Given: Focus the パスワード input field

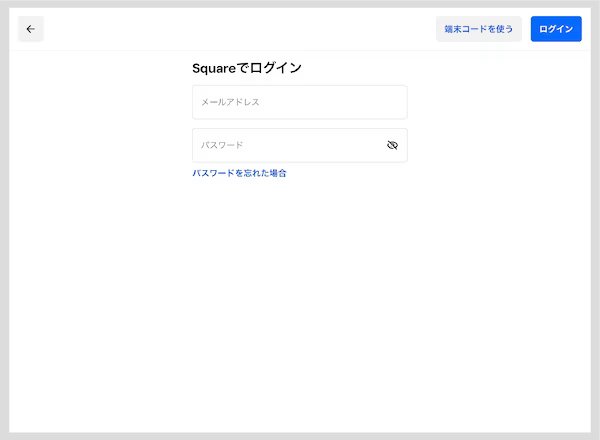Looking at the screenshot, I should [300, 145].
